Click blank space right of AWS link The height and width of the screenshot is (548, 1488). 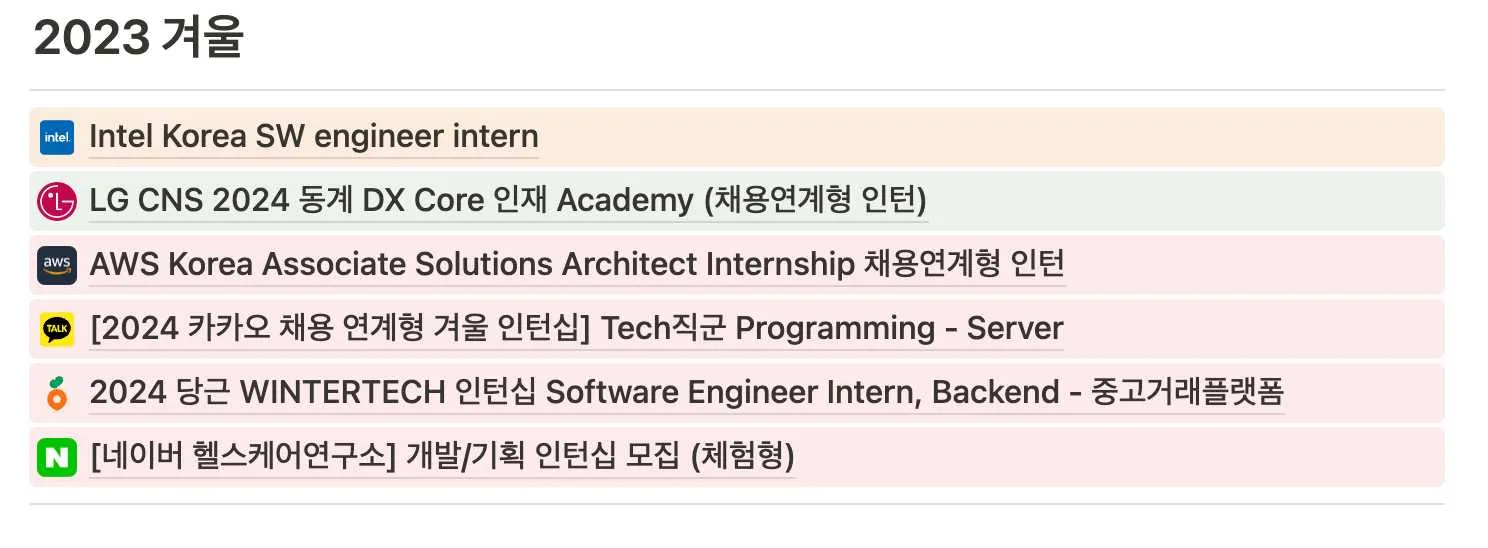point(1250,265)
